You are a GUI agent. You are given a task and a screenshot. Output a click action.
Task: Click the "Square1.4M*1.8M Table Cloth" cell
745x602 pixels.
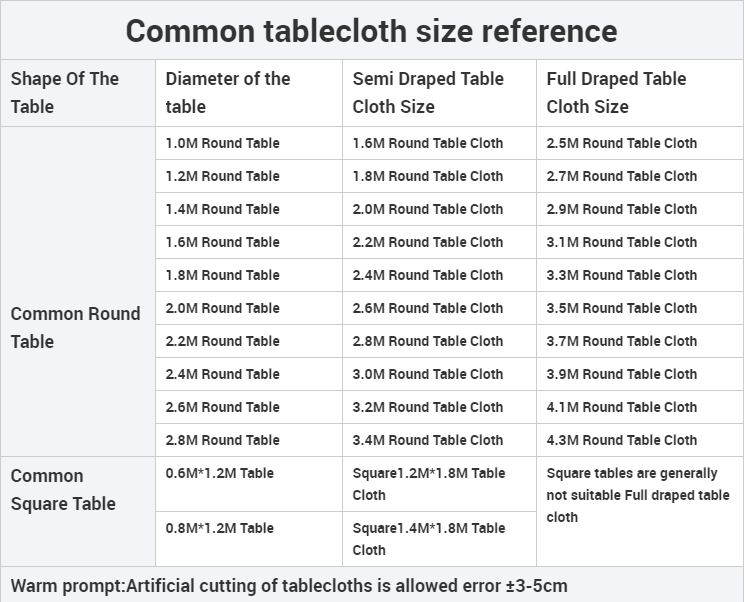coord(429,539)
